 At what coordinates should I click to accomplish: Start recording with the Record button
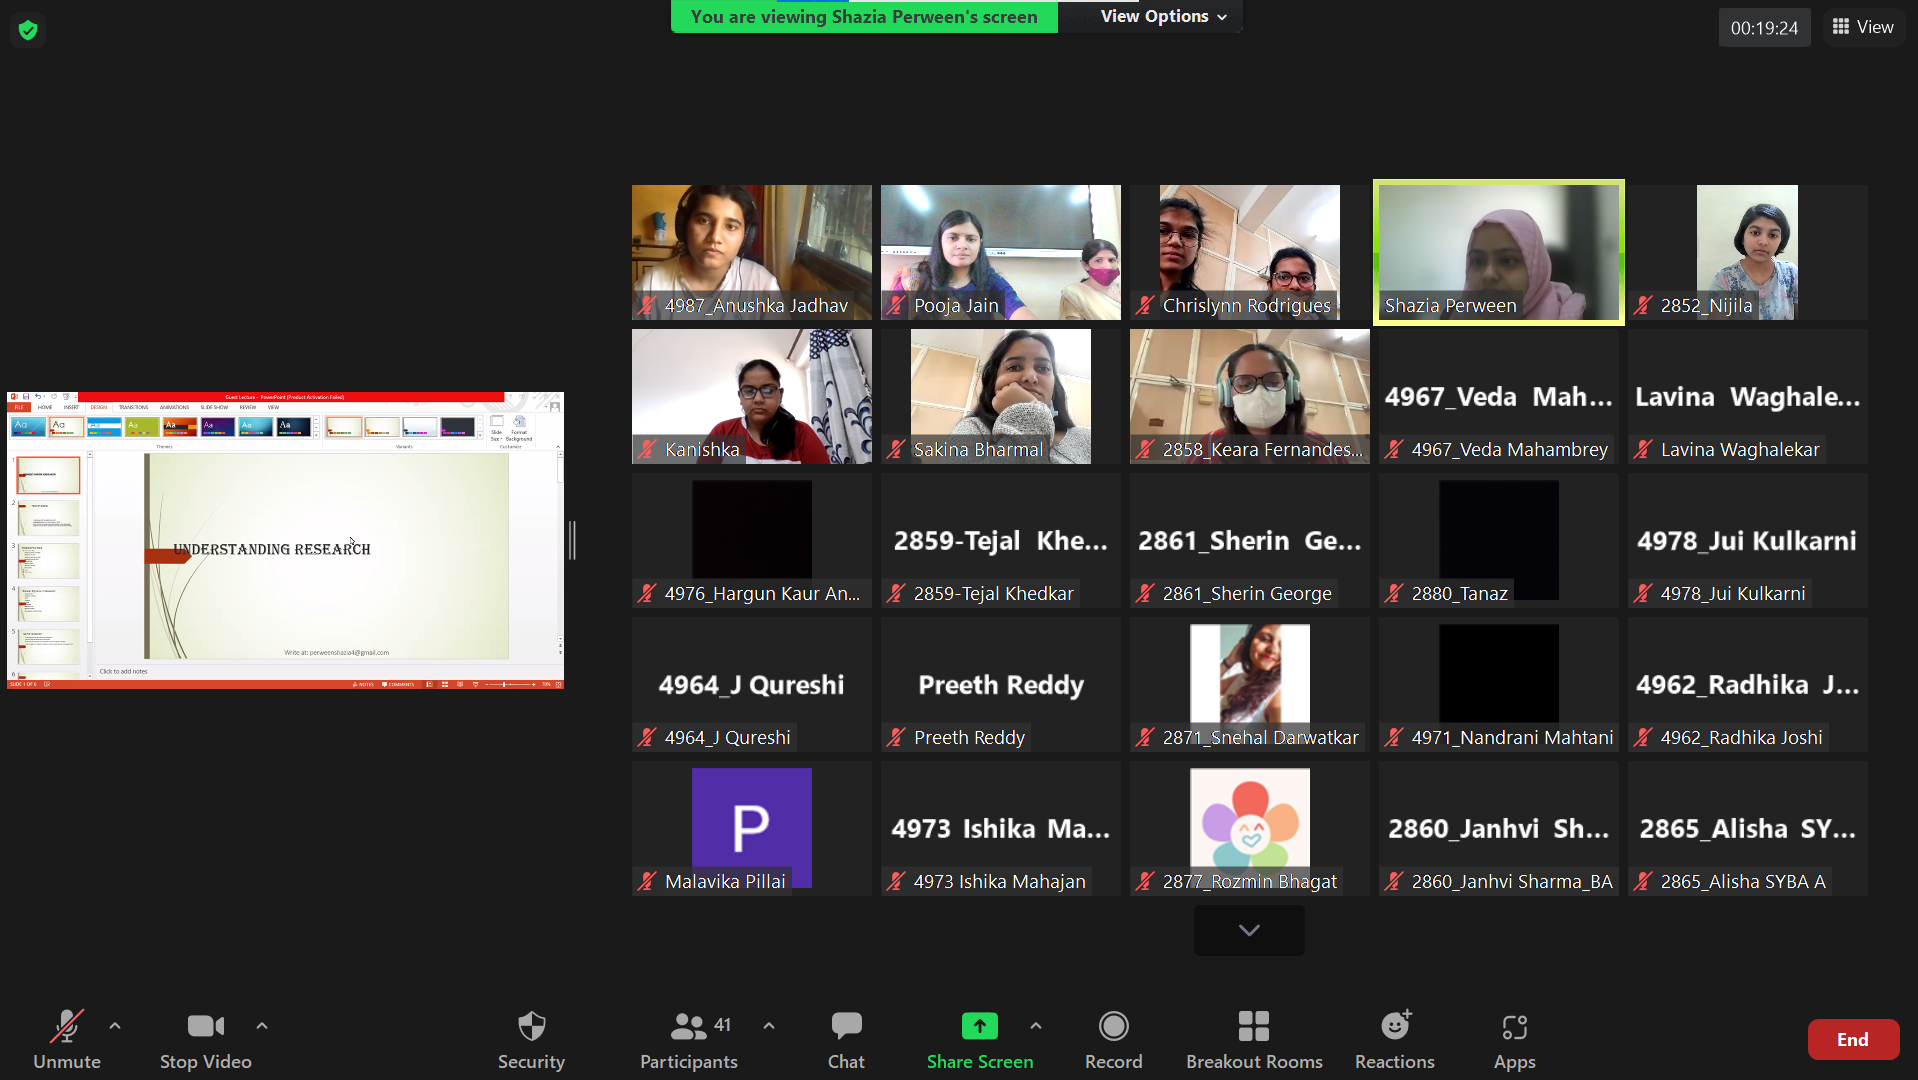tap(1113, 1039)
